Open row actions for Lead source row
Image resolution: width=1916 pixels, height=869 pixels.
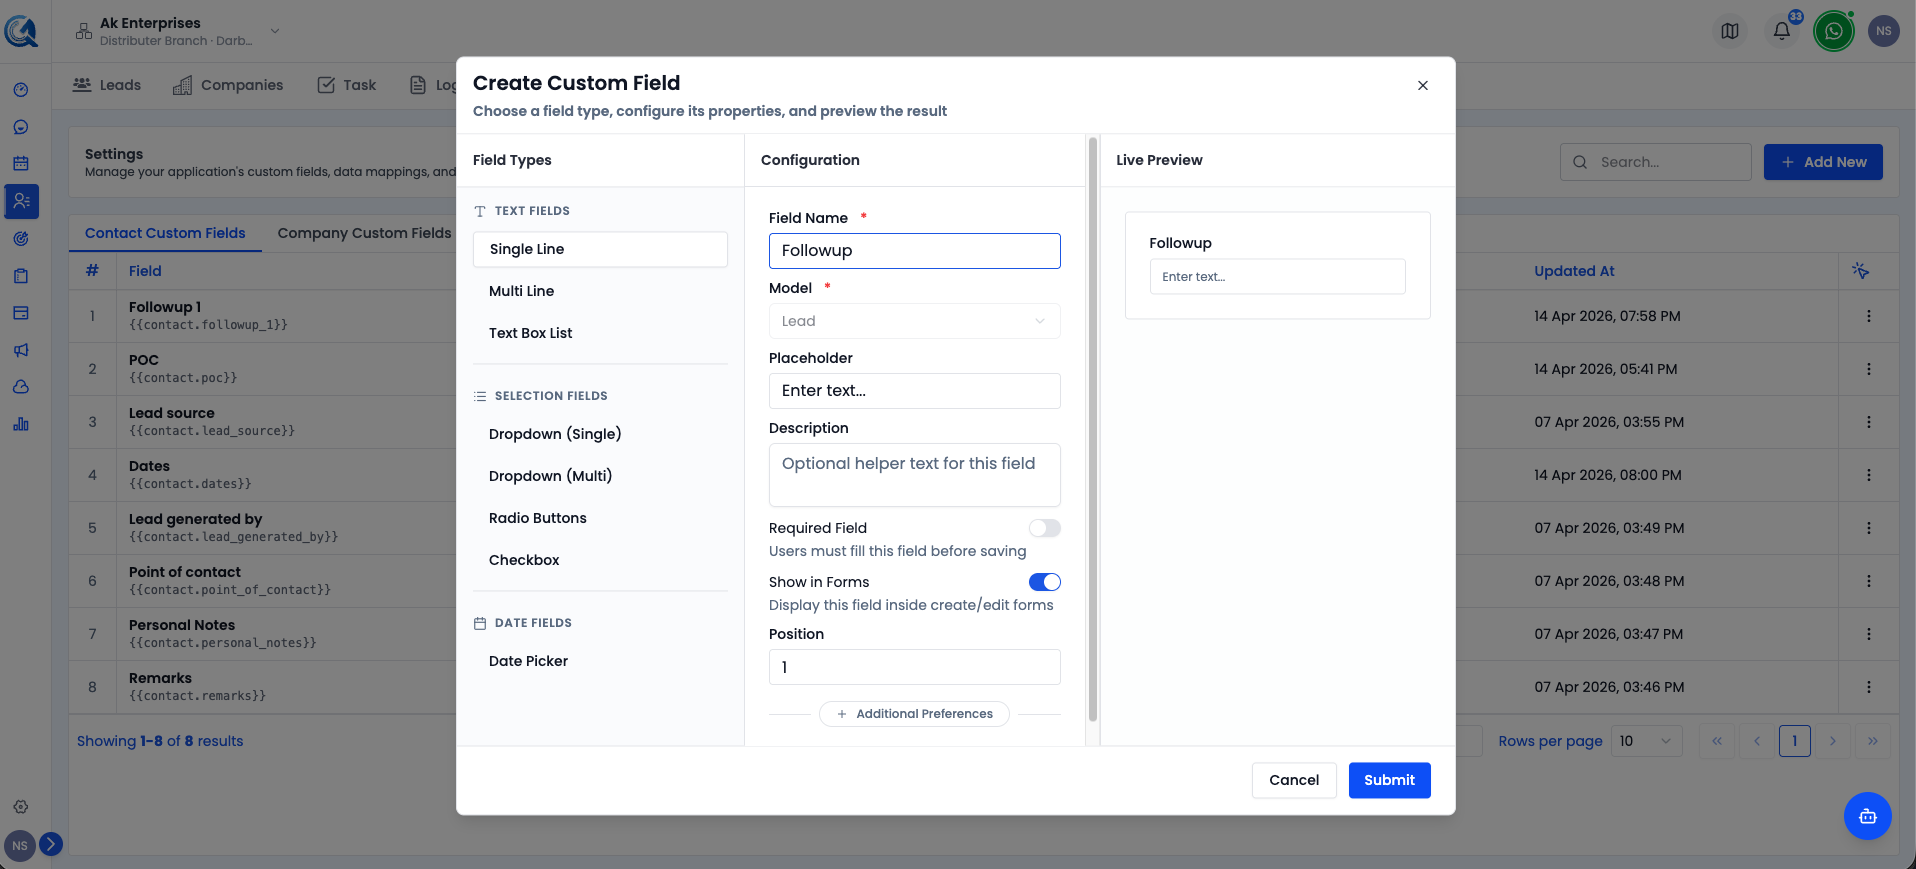[x=1868, y=422]
